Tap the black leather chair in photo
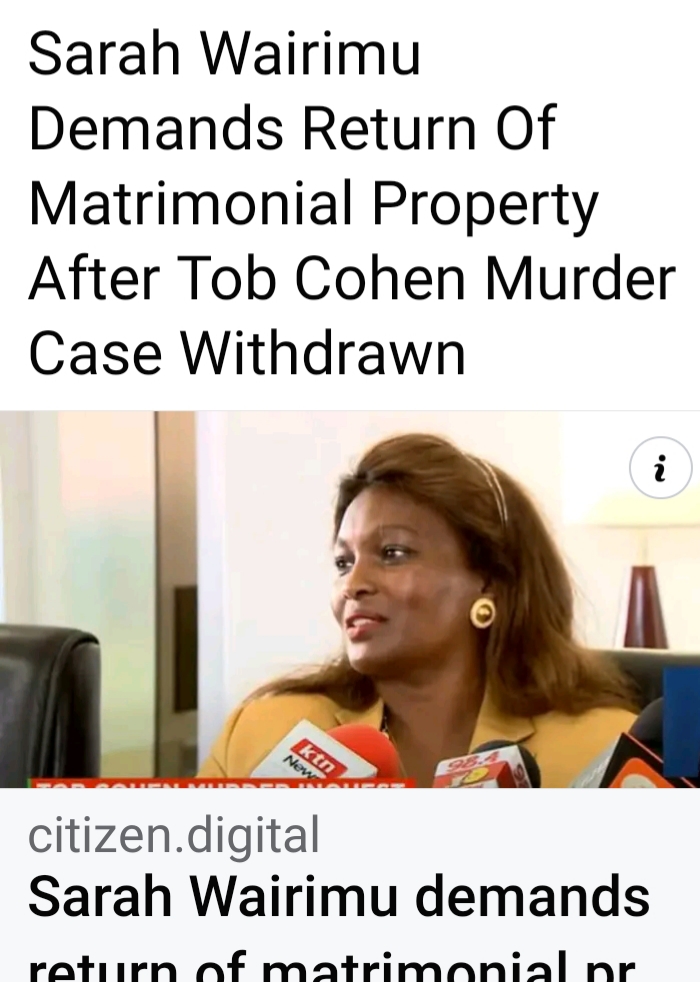The width and height of the screenshot is (700, 982). 49,705
